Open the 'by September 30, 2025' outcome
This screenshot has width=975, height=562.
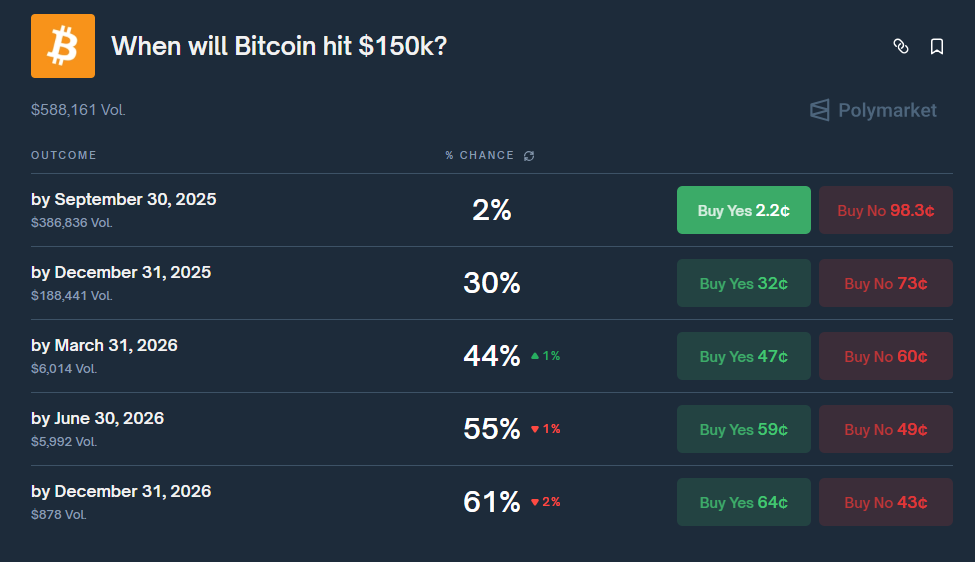click(x=123, y=199)
